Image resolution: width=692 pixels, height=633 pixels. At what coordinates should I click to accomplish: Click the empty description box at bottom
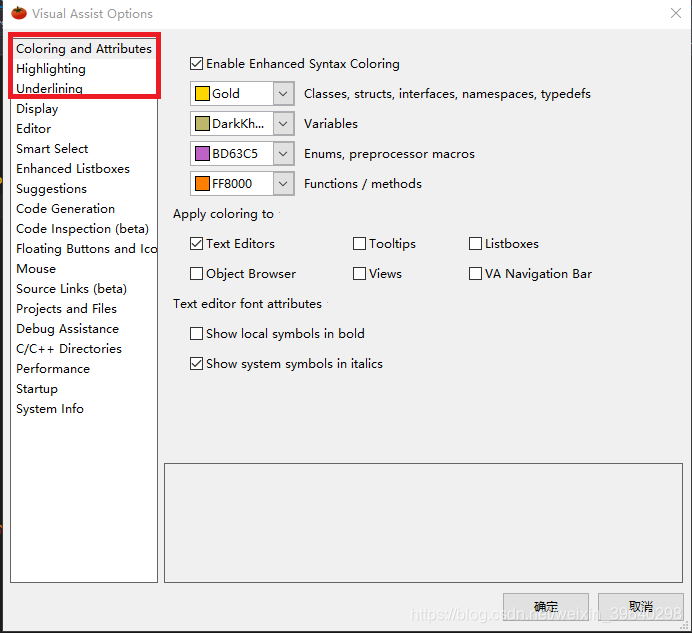423,523
